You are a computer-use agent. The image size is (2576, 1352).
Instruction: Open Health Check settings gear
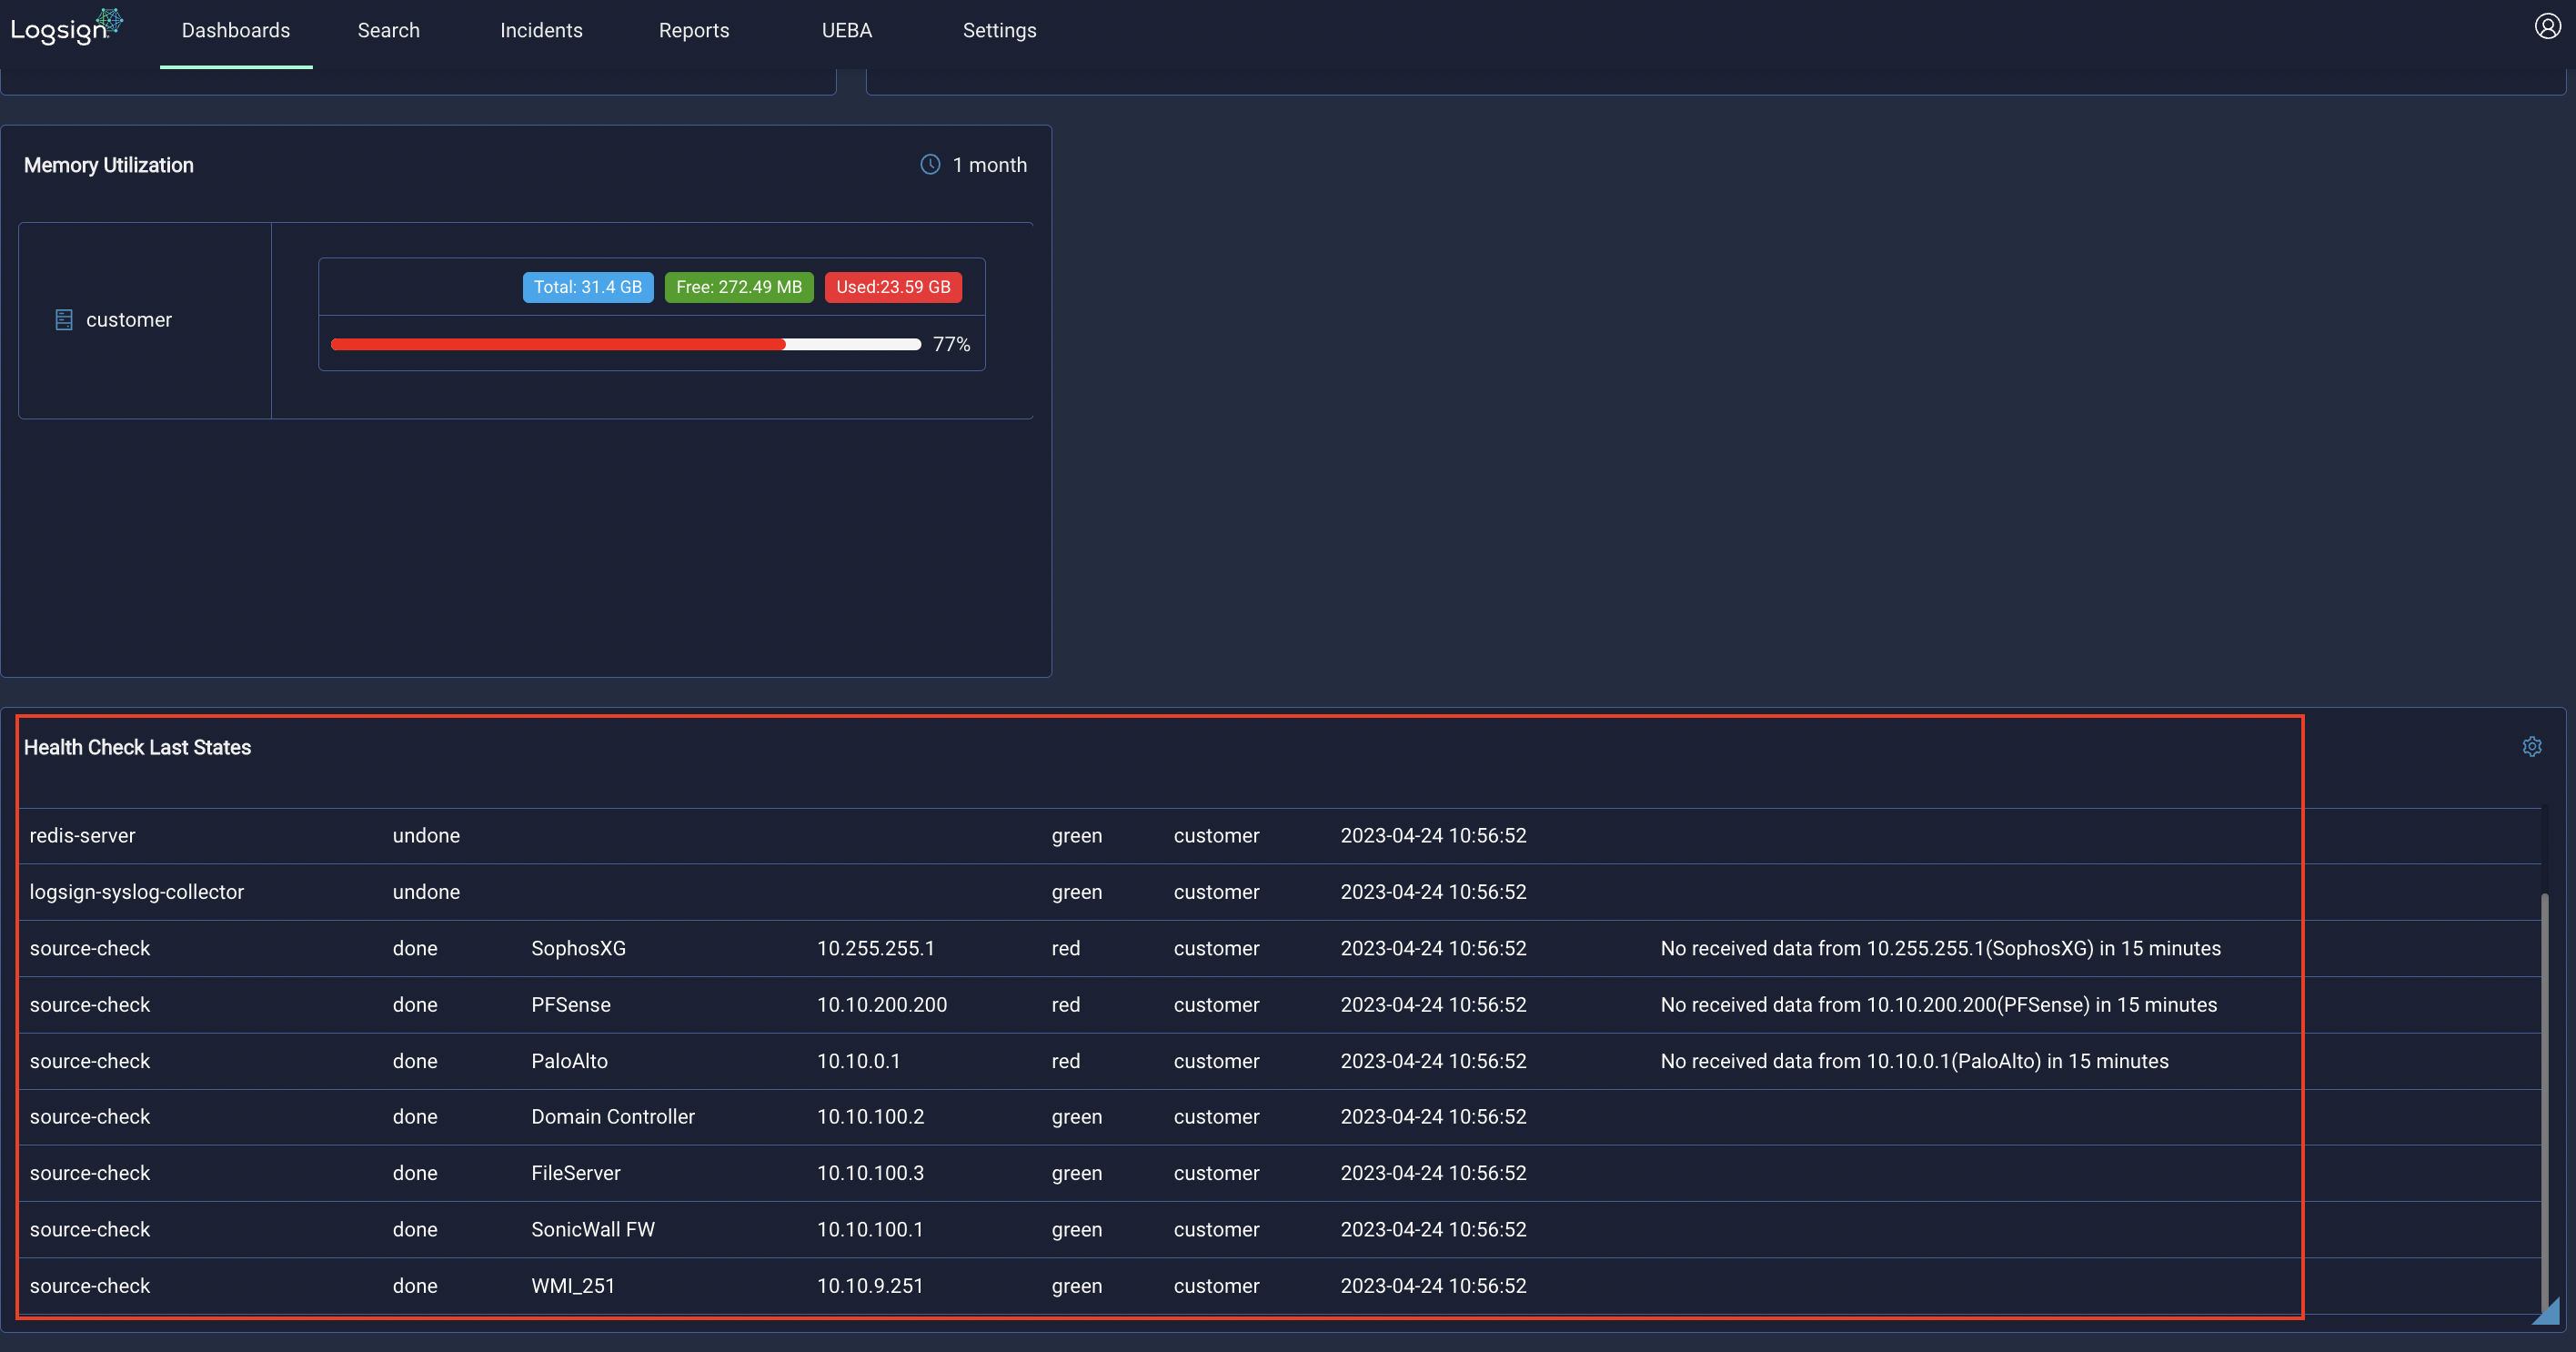2531,747
